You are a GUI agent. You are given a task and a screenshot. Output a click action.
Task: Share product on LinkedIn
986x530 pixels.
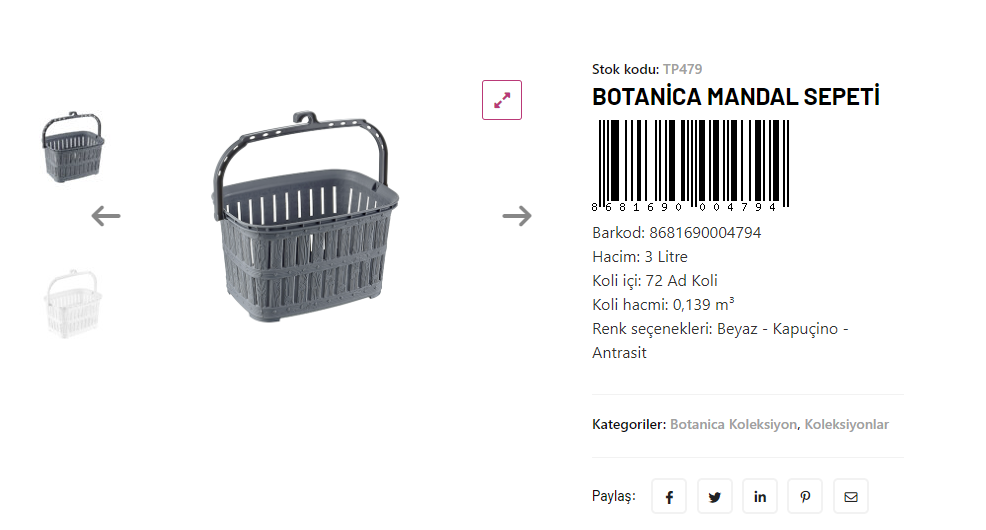[760, 497]
